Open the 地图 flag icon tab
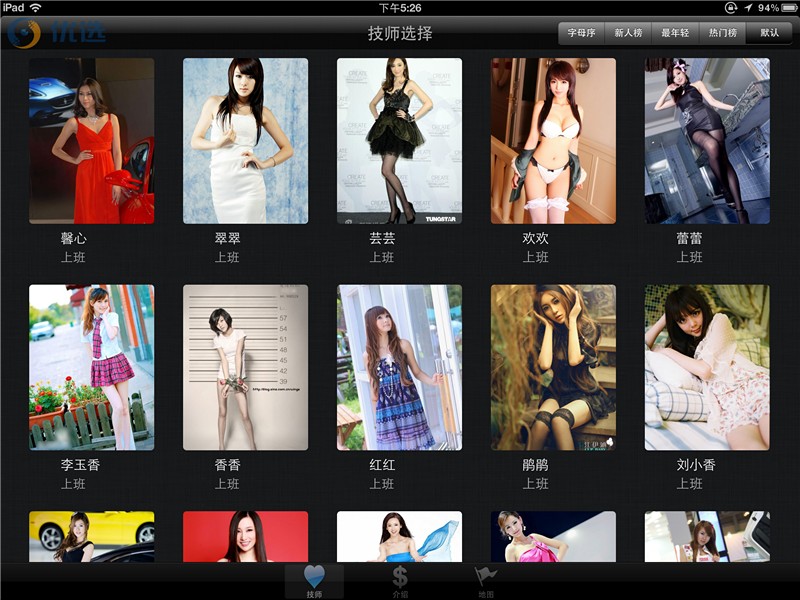800x600 pixels. (486, 582)
